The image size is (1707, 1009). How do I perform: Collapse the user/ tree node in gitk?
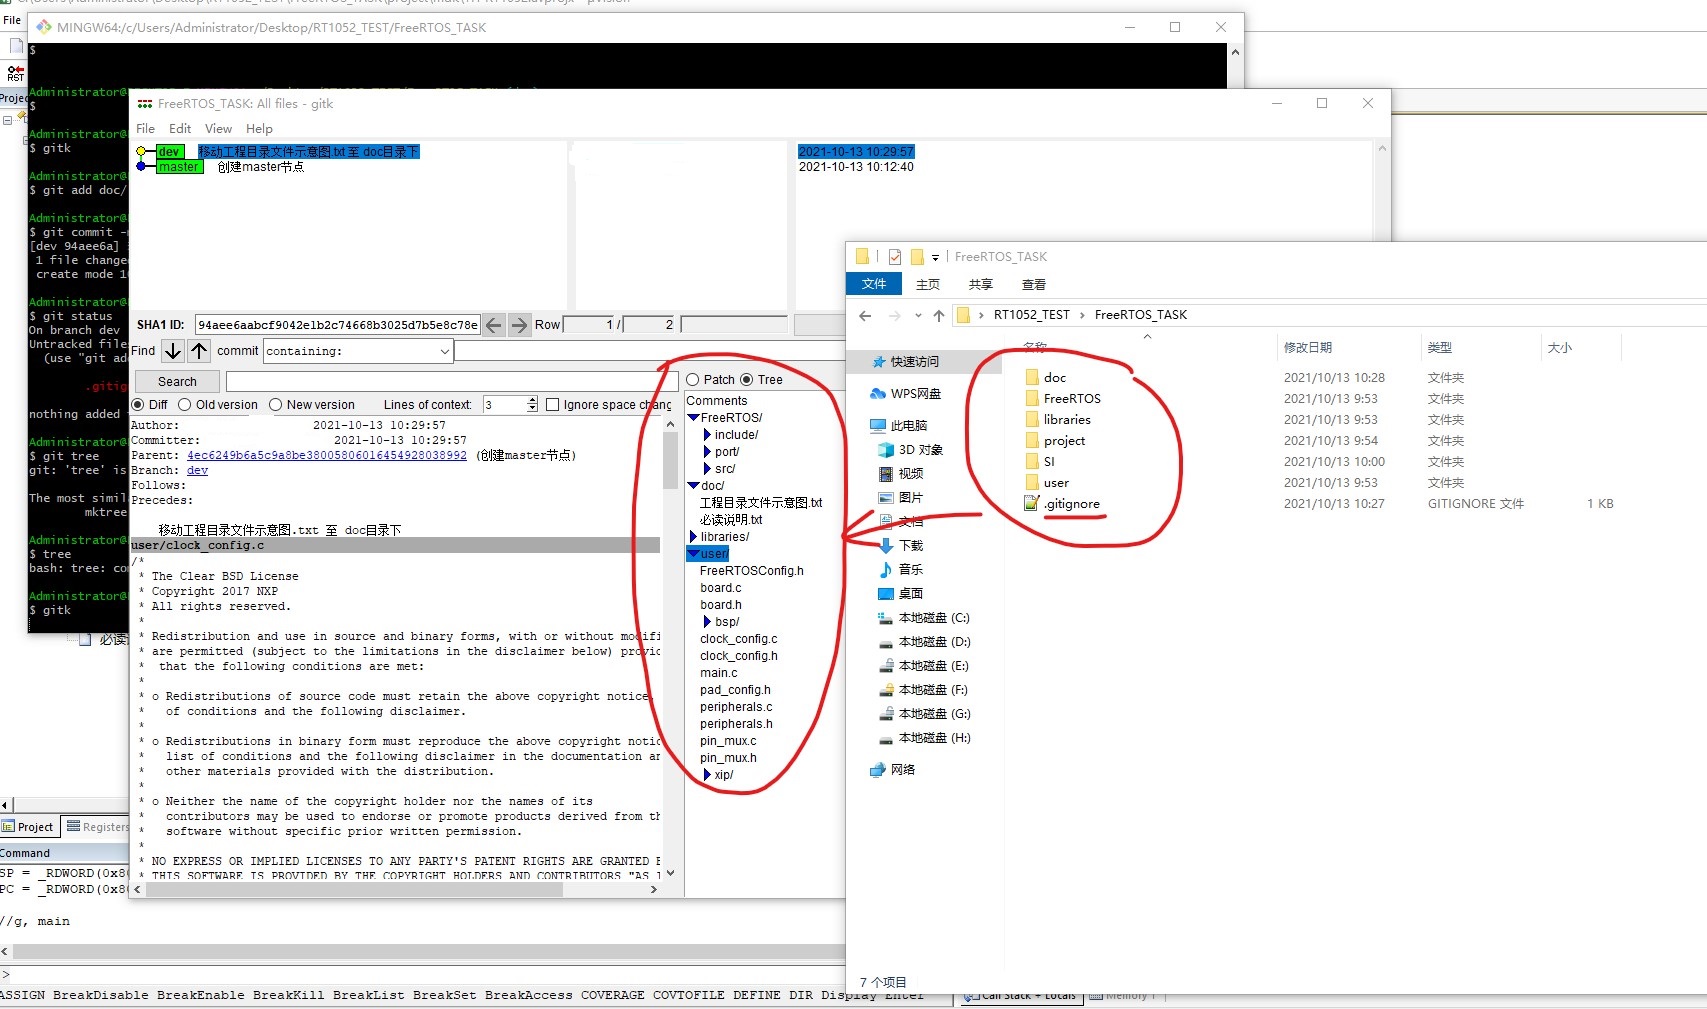coord(691,553)
